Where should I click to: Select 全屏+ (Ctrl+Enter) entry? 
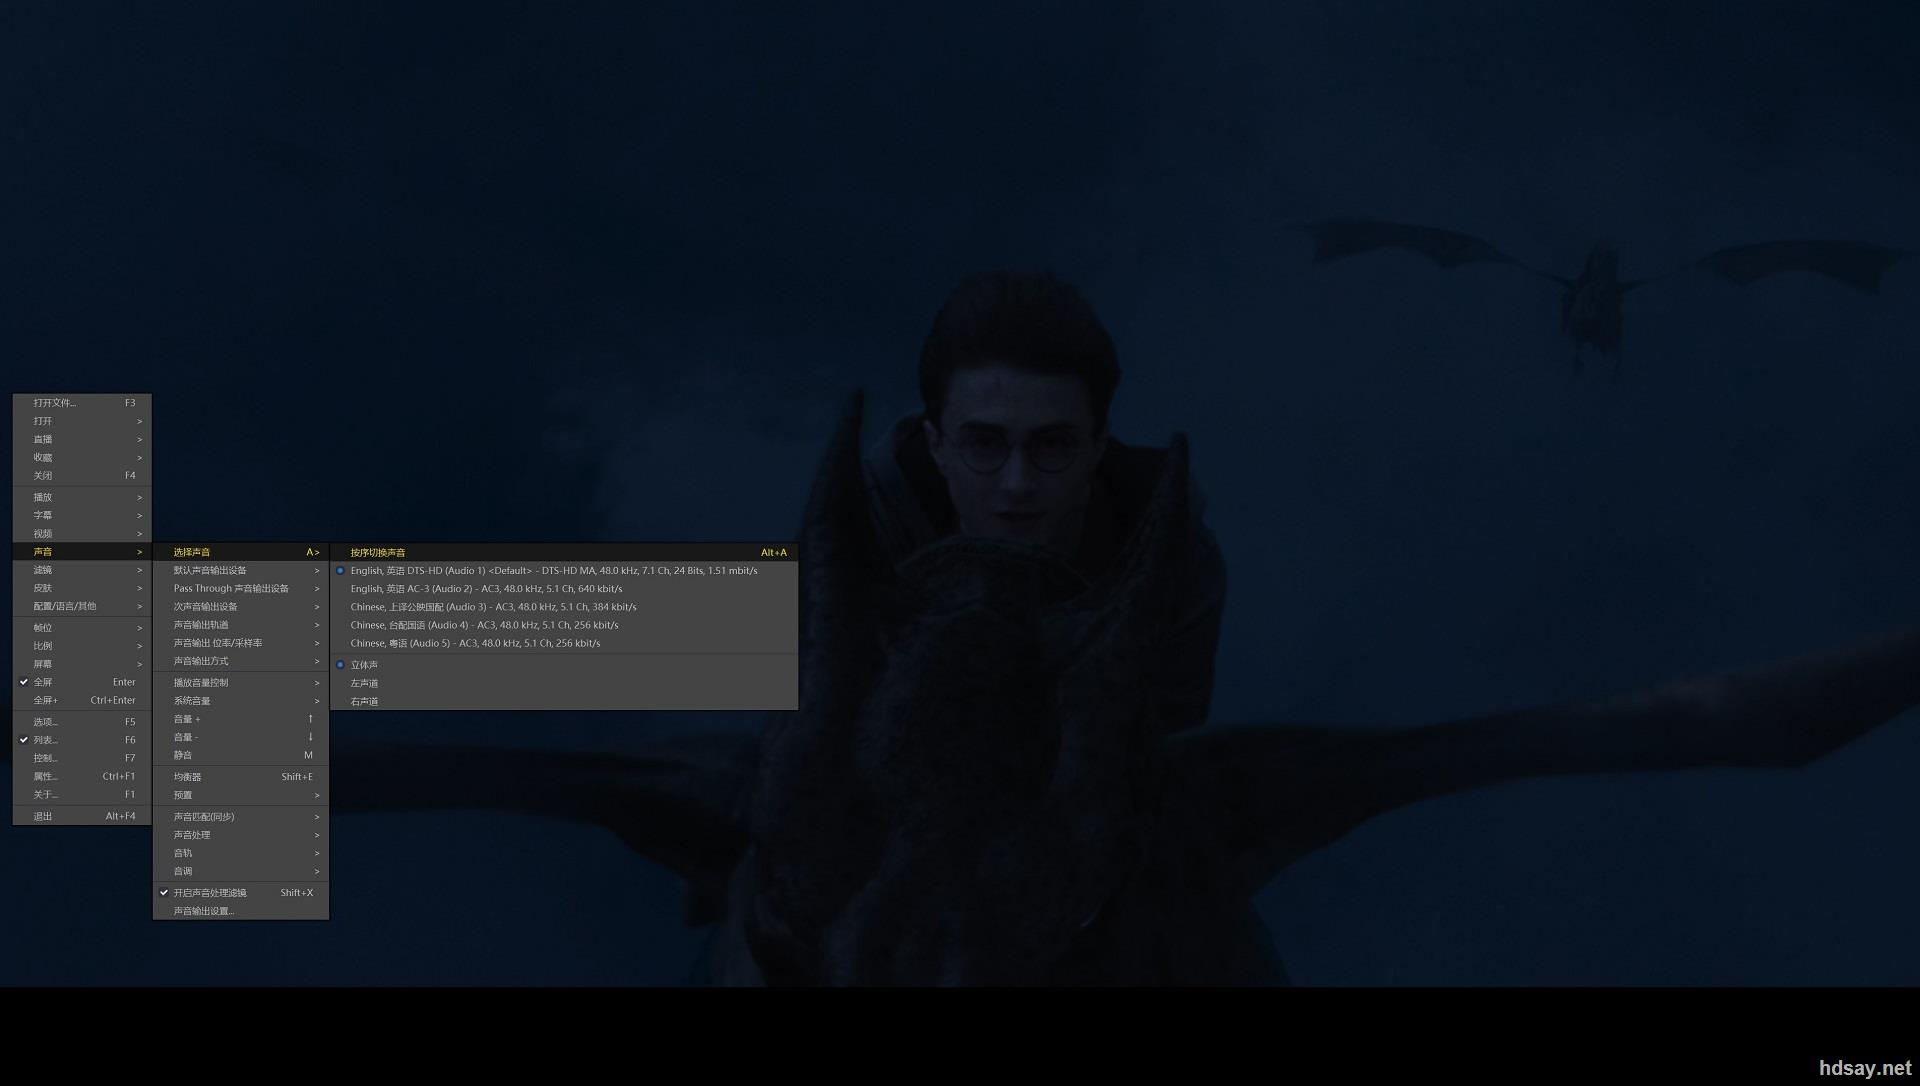point(82,700)
